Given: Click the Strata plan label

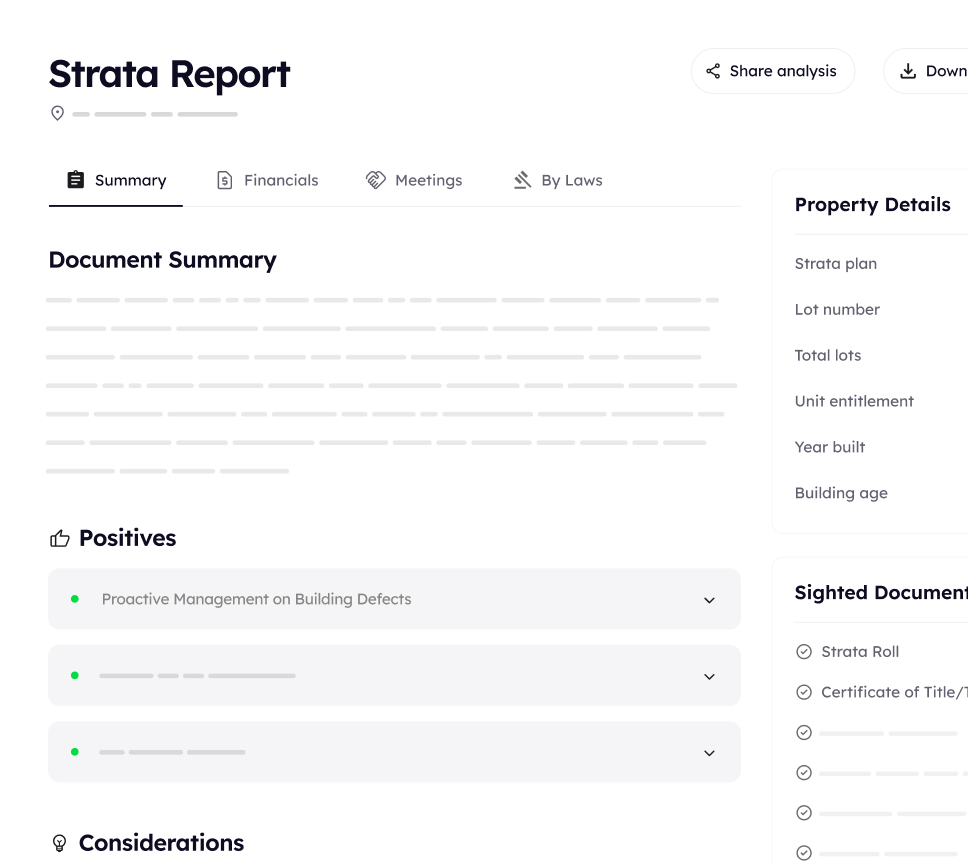Looking at the screenshot, I should pyautogui.click(x=836, y=264).
